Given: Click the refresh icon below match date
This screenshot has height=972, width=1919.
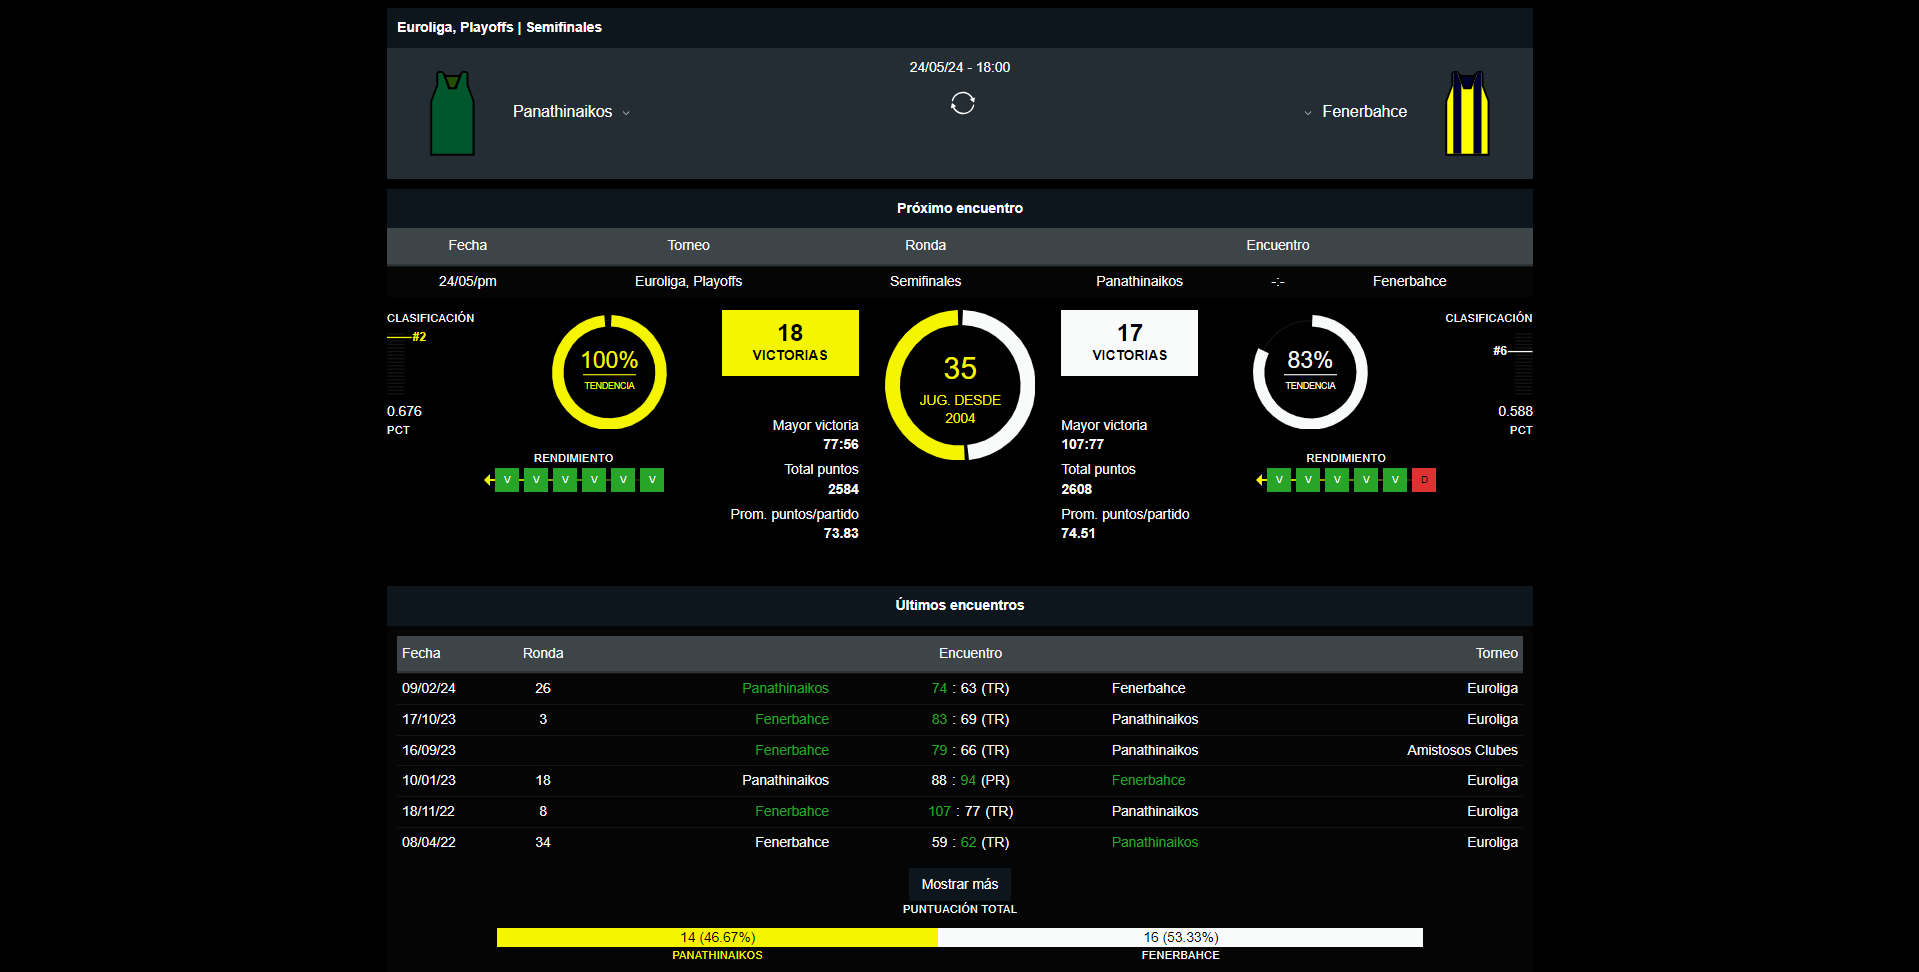Looking at the screenshot, I should 962,103.
